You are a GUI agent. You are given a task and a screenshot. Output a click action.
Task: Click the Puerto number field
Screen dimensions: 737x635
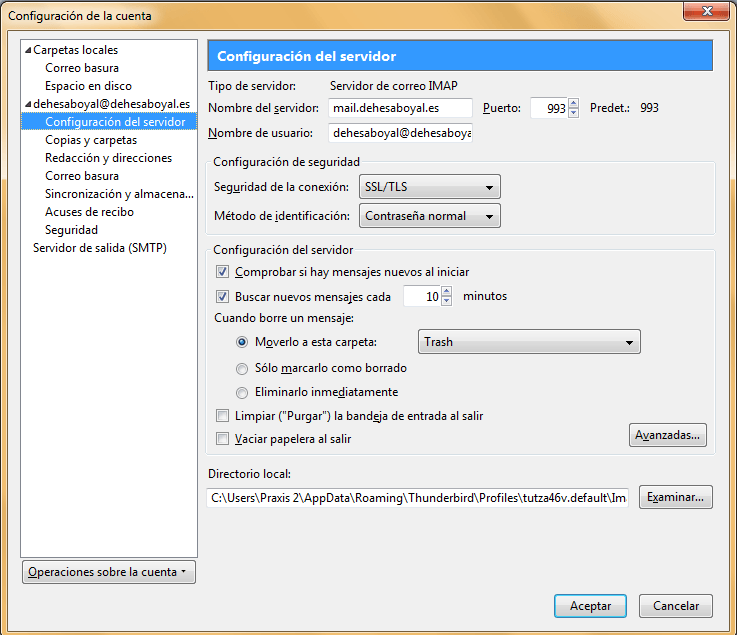click(x=549, y=108)
